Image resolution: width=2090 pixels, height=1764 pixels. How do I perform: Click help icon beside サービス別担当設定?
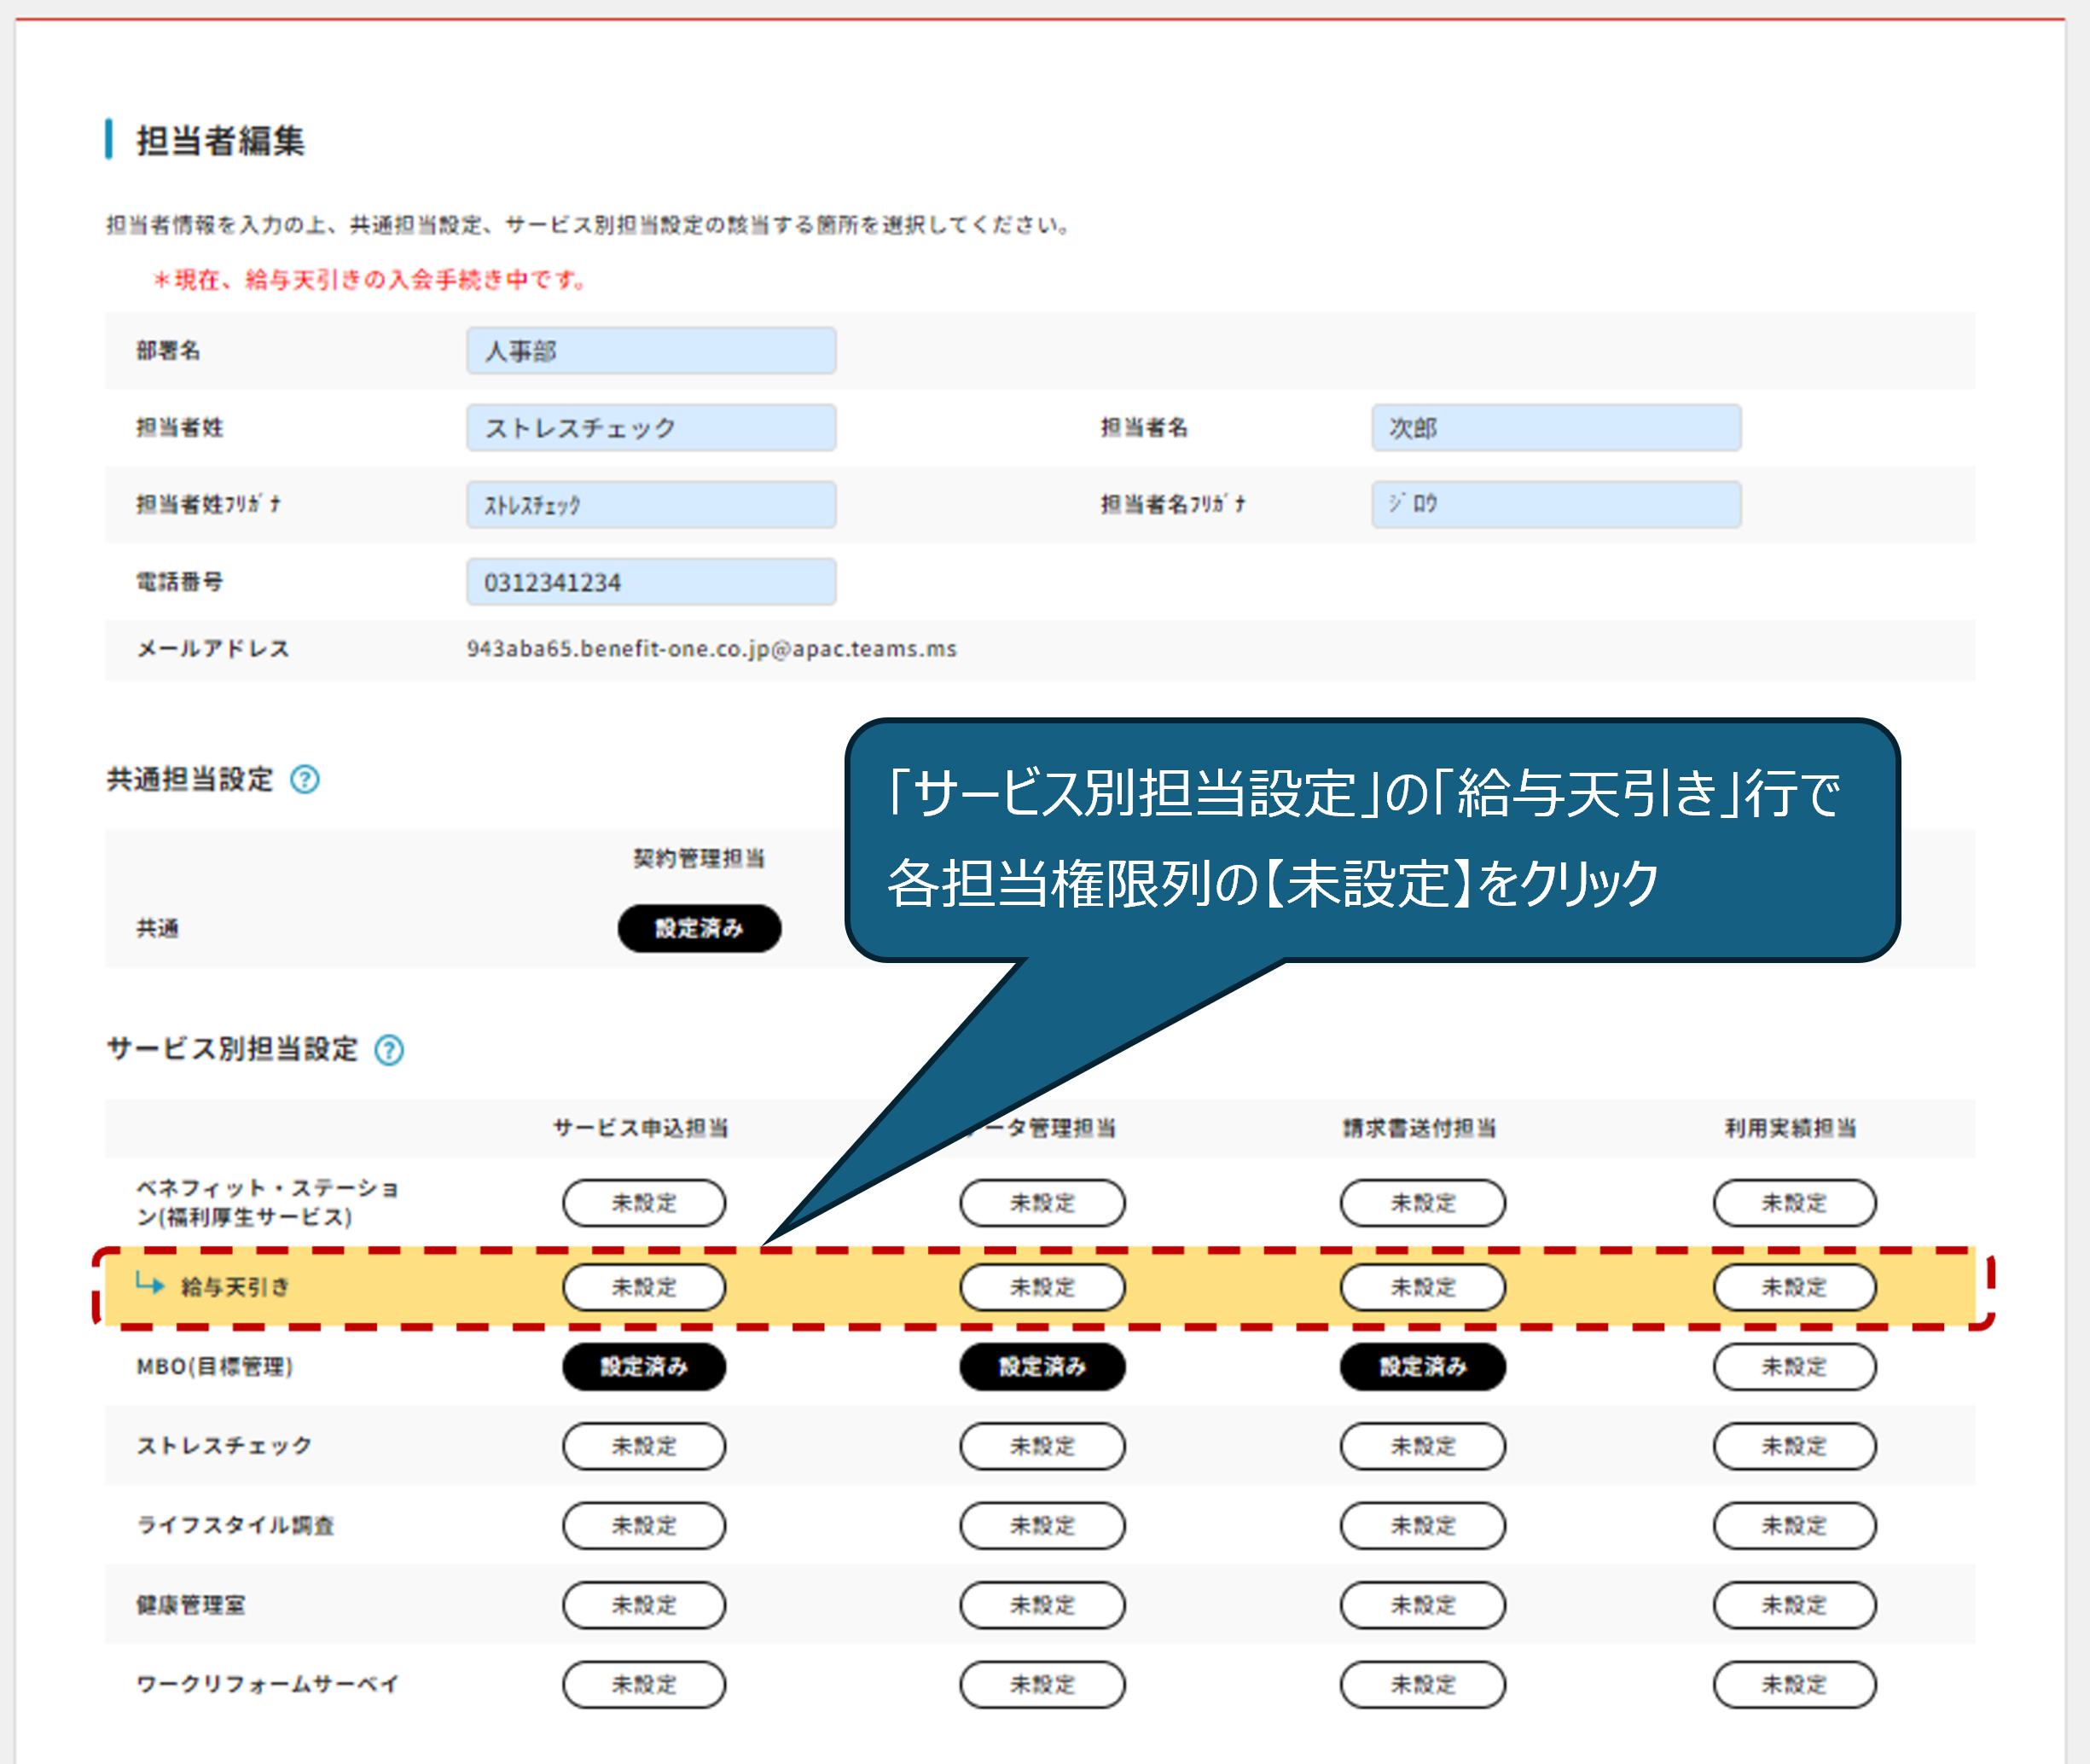pos(389,1050)
